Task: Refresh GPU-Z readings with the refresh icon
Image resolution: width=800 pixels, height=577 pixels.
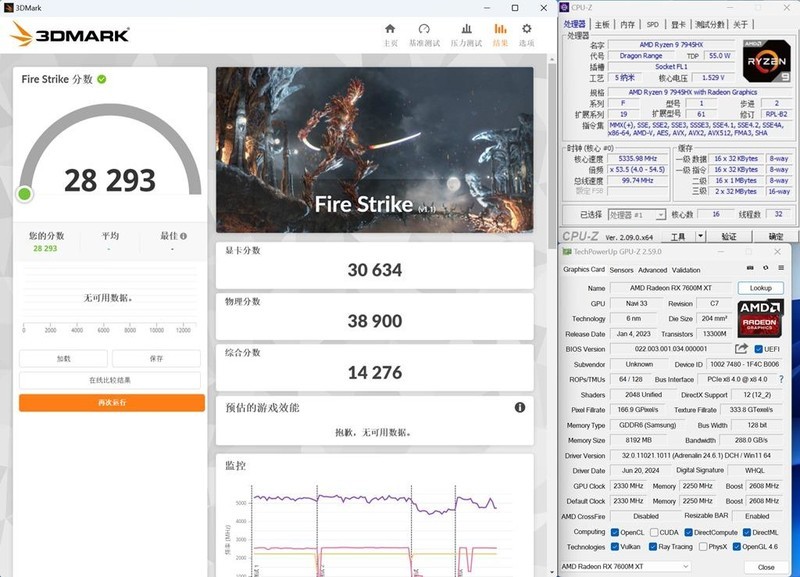Action: click(765, 269)
